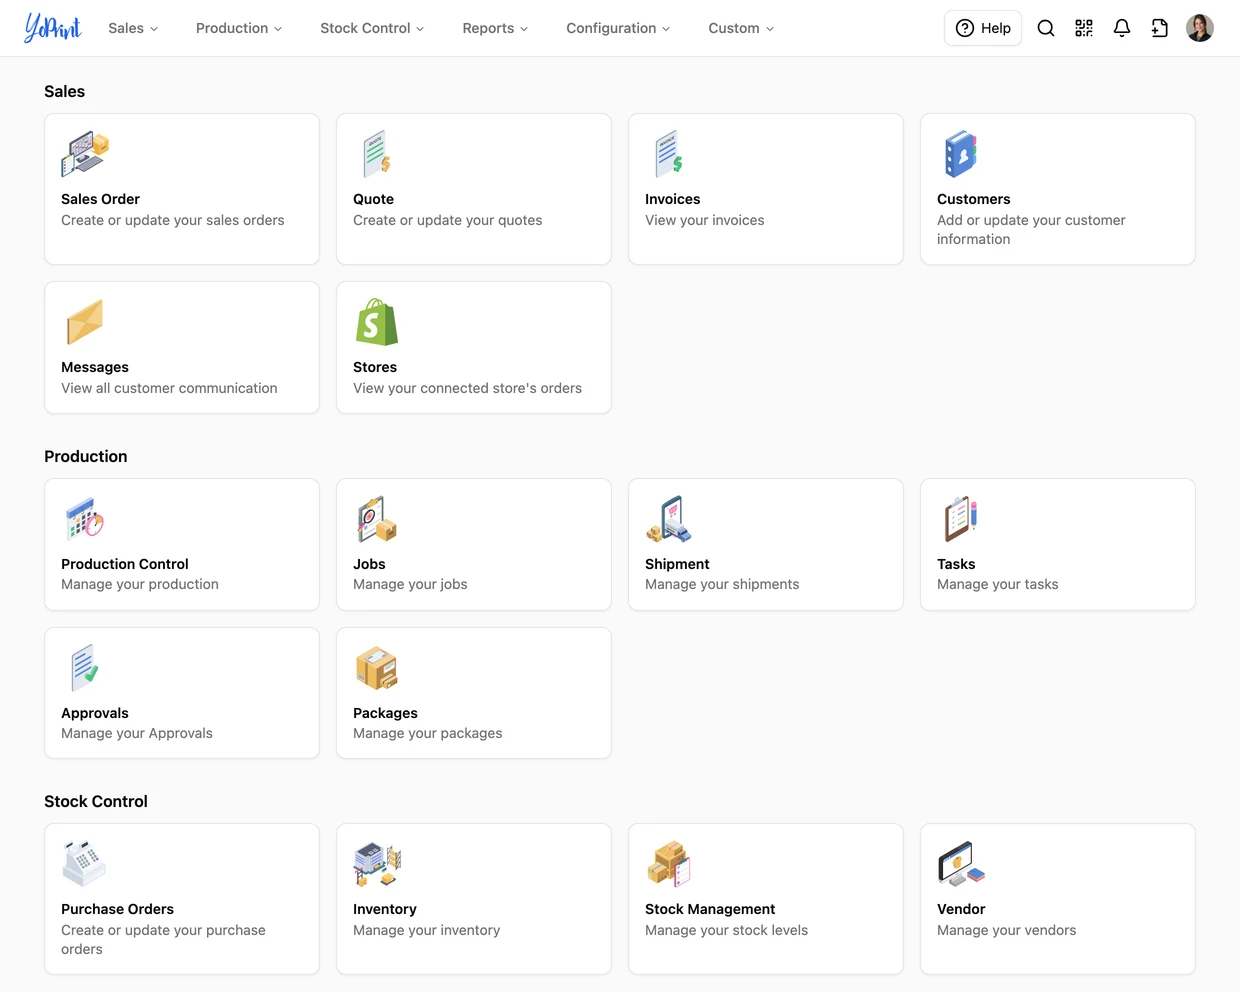
Task: Click the Invoices document icon
Action: click(x=669, y=154)
